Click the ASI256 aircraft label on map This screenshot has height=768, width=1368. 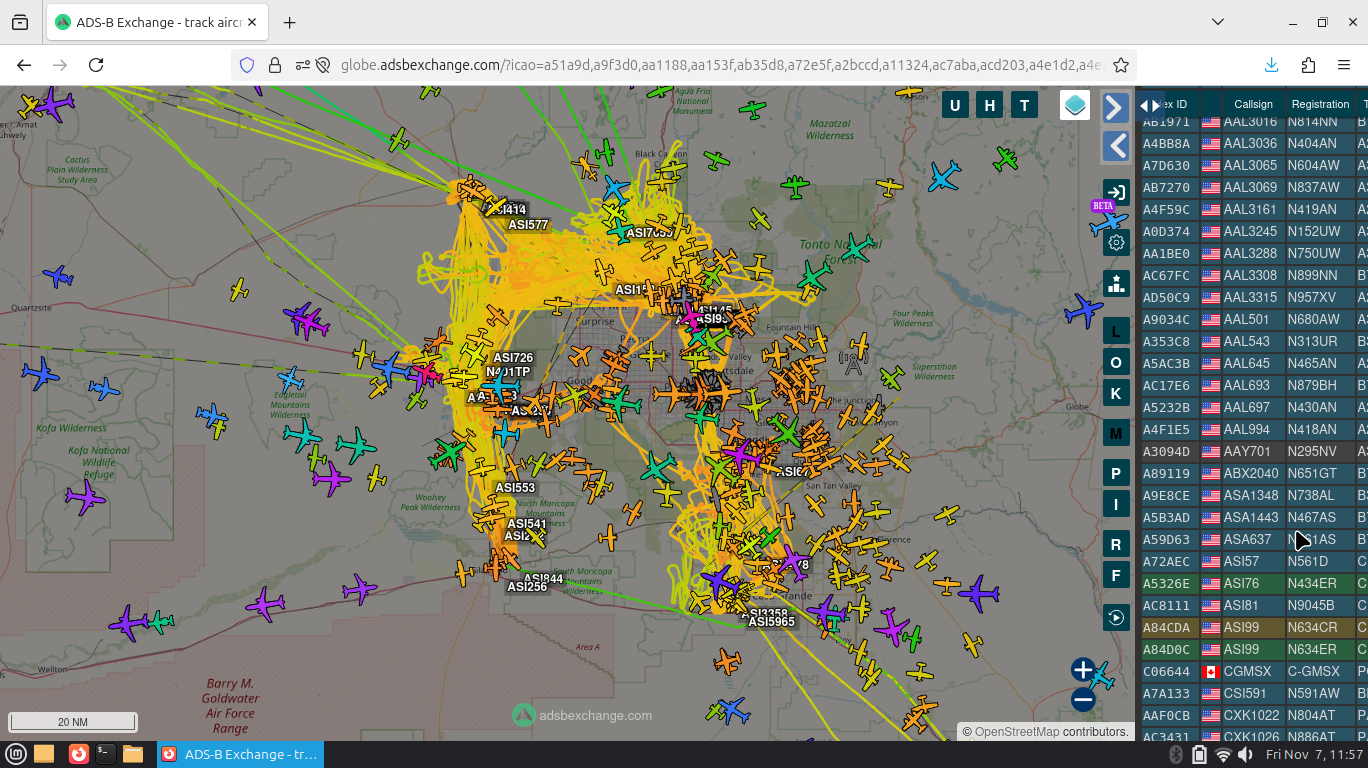coord(527,587)
